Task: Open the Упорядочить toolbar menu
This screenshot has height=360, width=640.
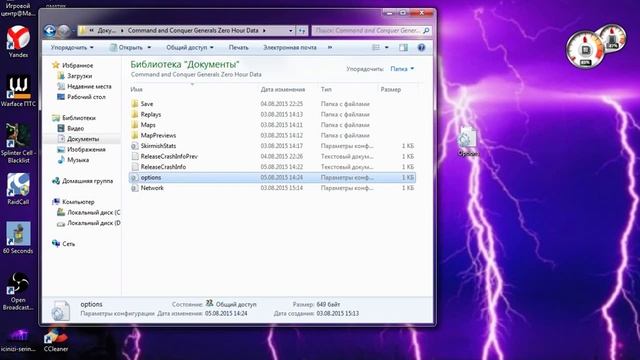Action: 72,47
